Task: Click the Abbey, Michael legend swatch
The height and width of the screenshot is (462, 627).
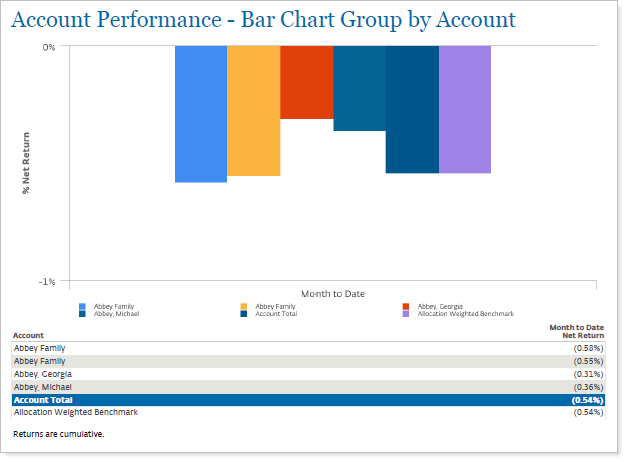Action: point(83,314)
